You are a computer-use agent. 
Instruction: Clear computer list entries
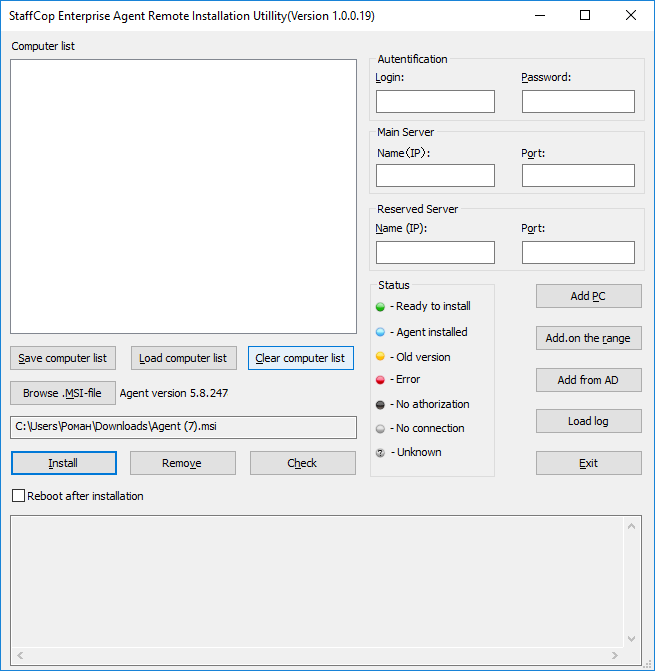click(300, 358)
